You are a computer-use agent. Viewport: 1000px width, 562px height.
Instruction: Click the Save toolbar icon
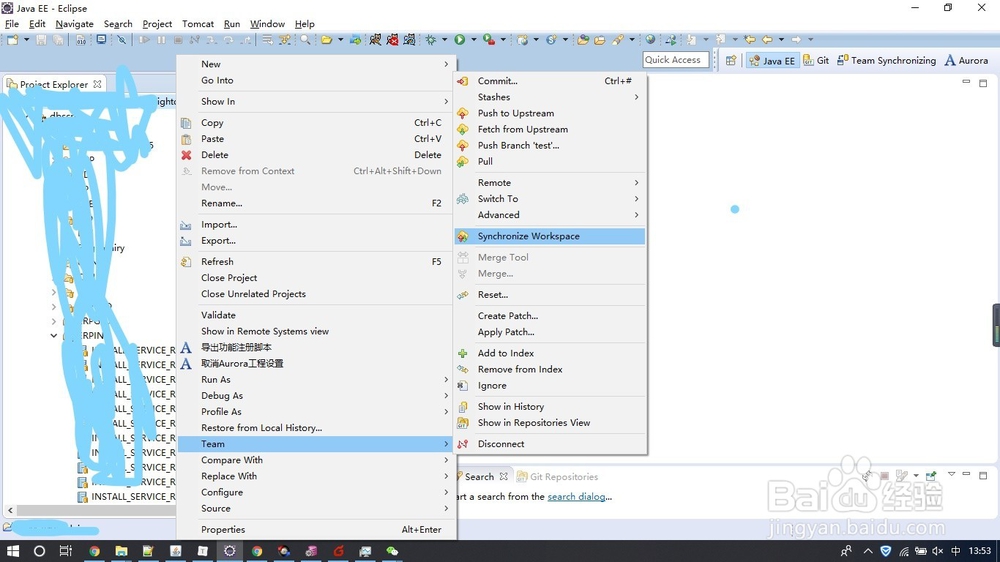tap(41, 40)
